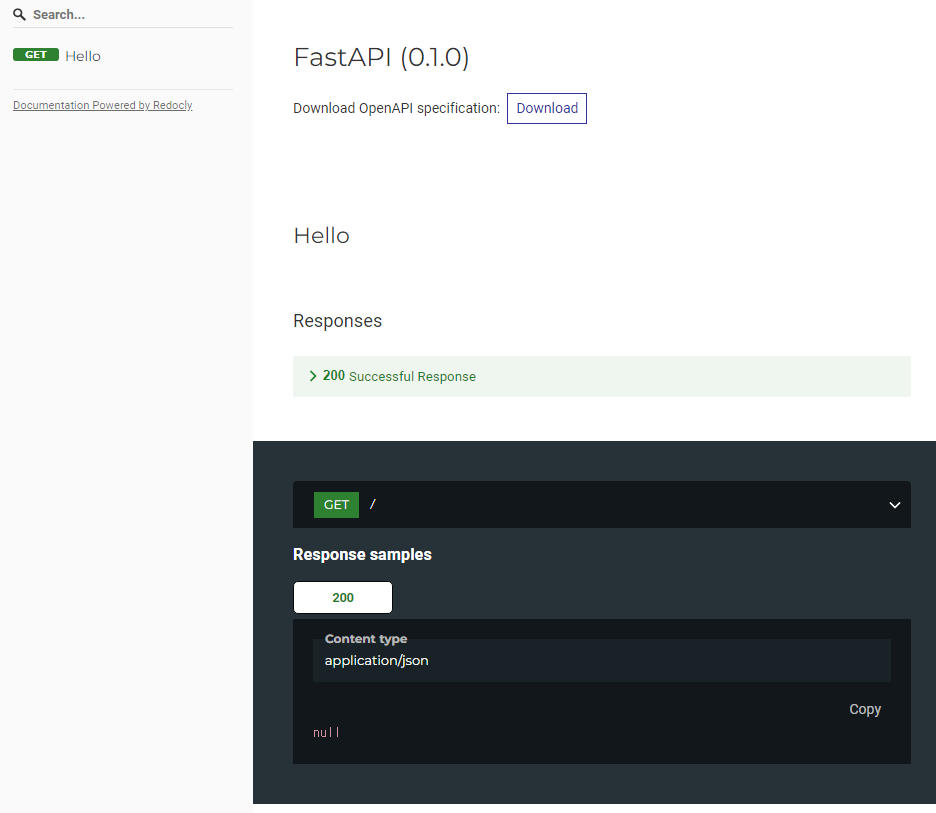Viewport: 936px width, 813px height.
Task: Click the FastAPI (0.1.0) title
Action: (381, 57)
